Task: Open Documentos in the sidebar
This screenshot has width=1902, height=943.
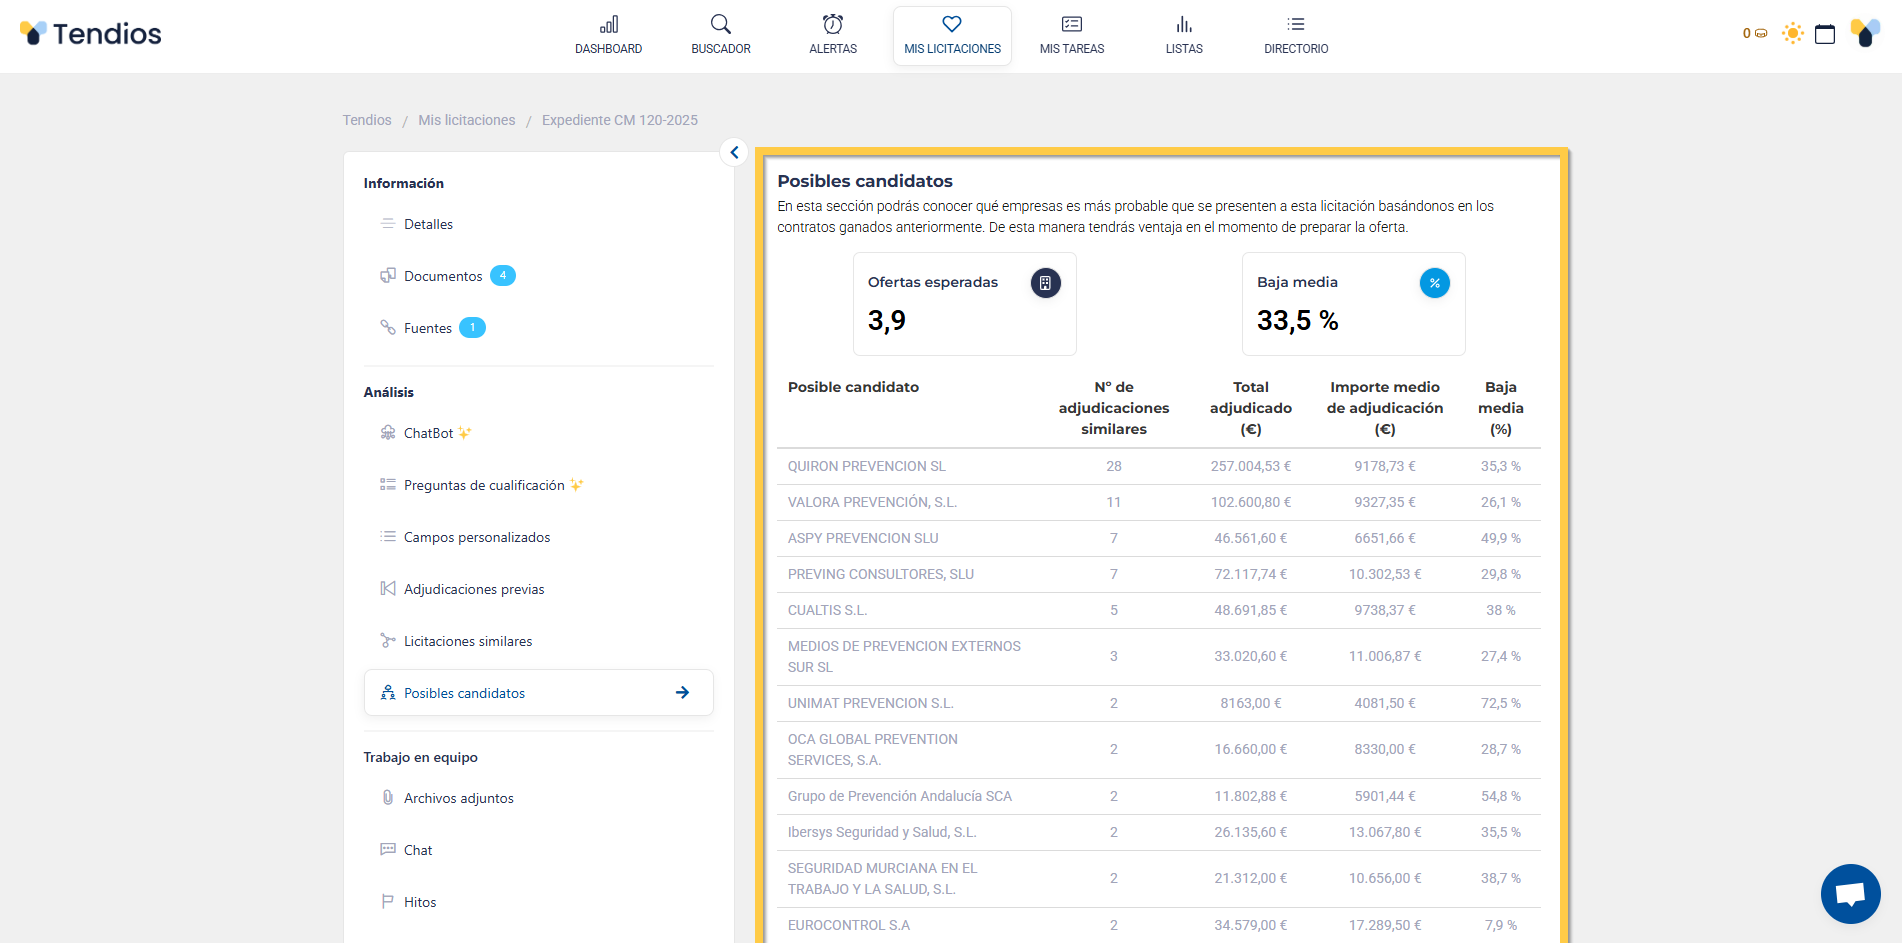Action: (x=443, y=276)
